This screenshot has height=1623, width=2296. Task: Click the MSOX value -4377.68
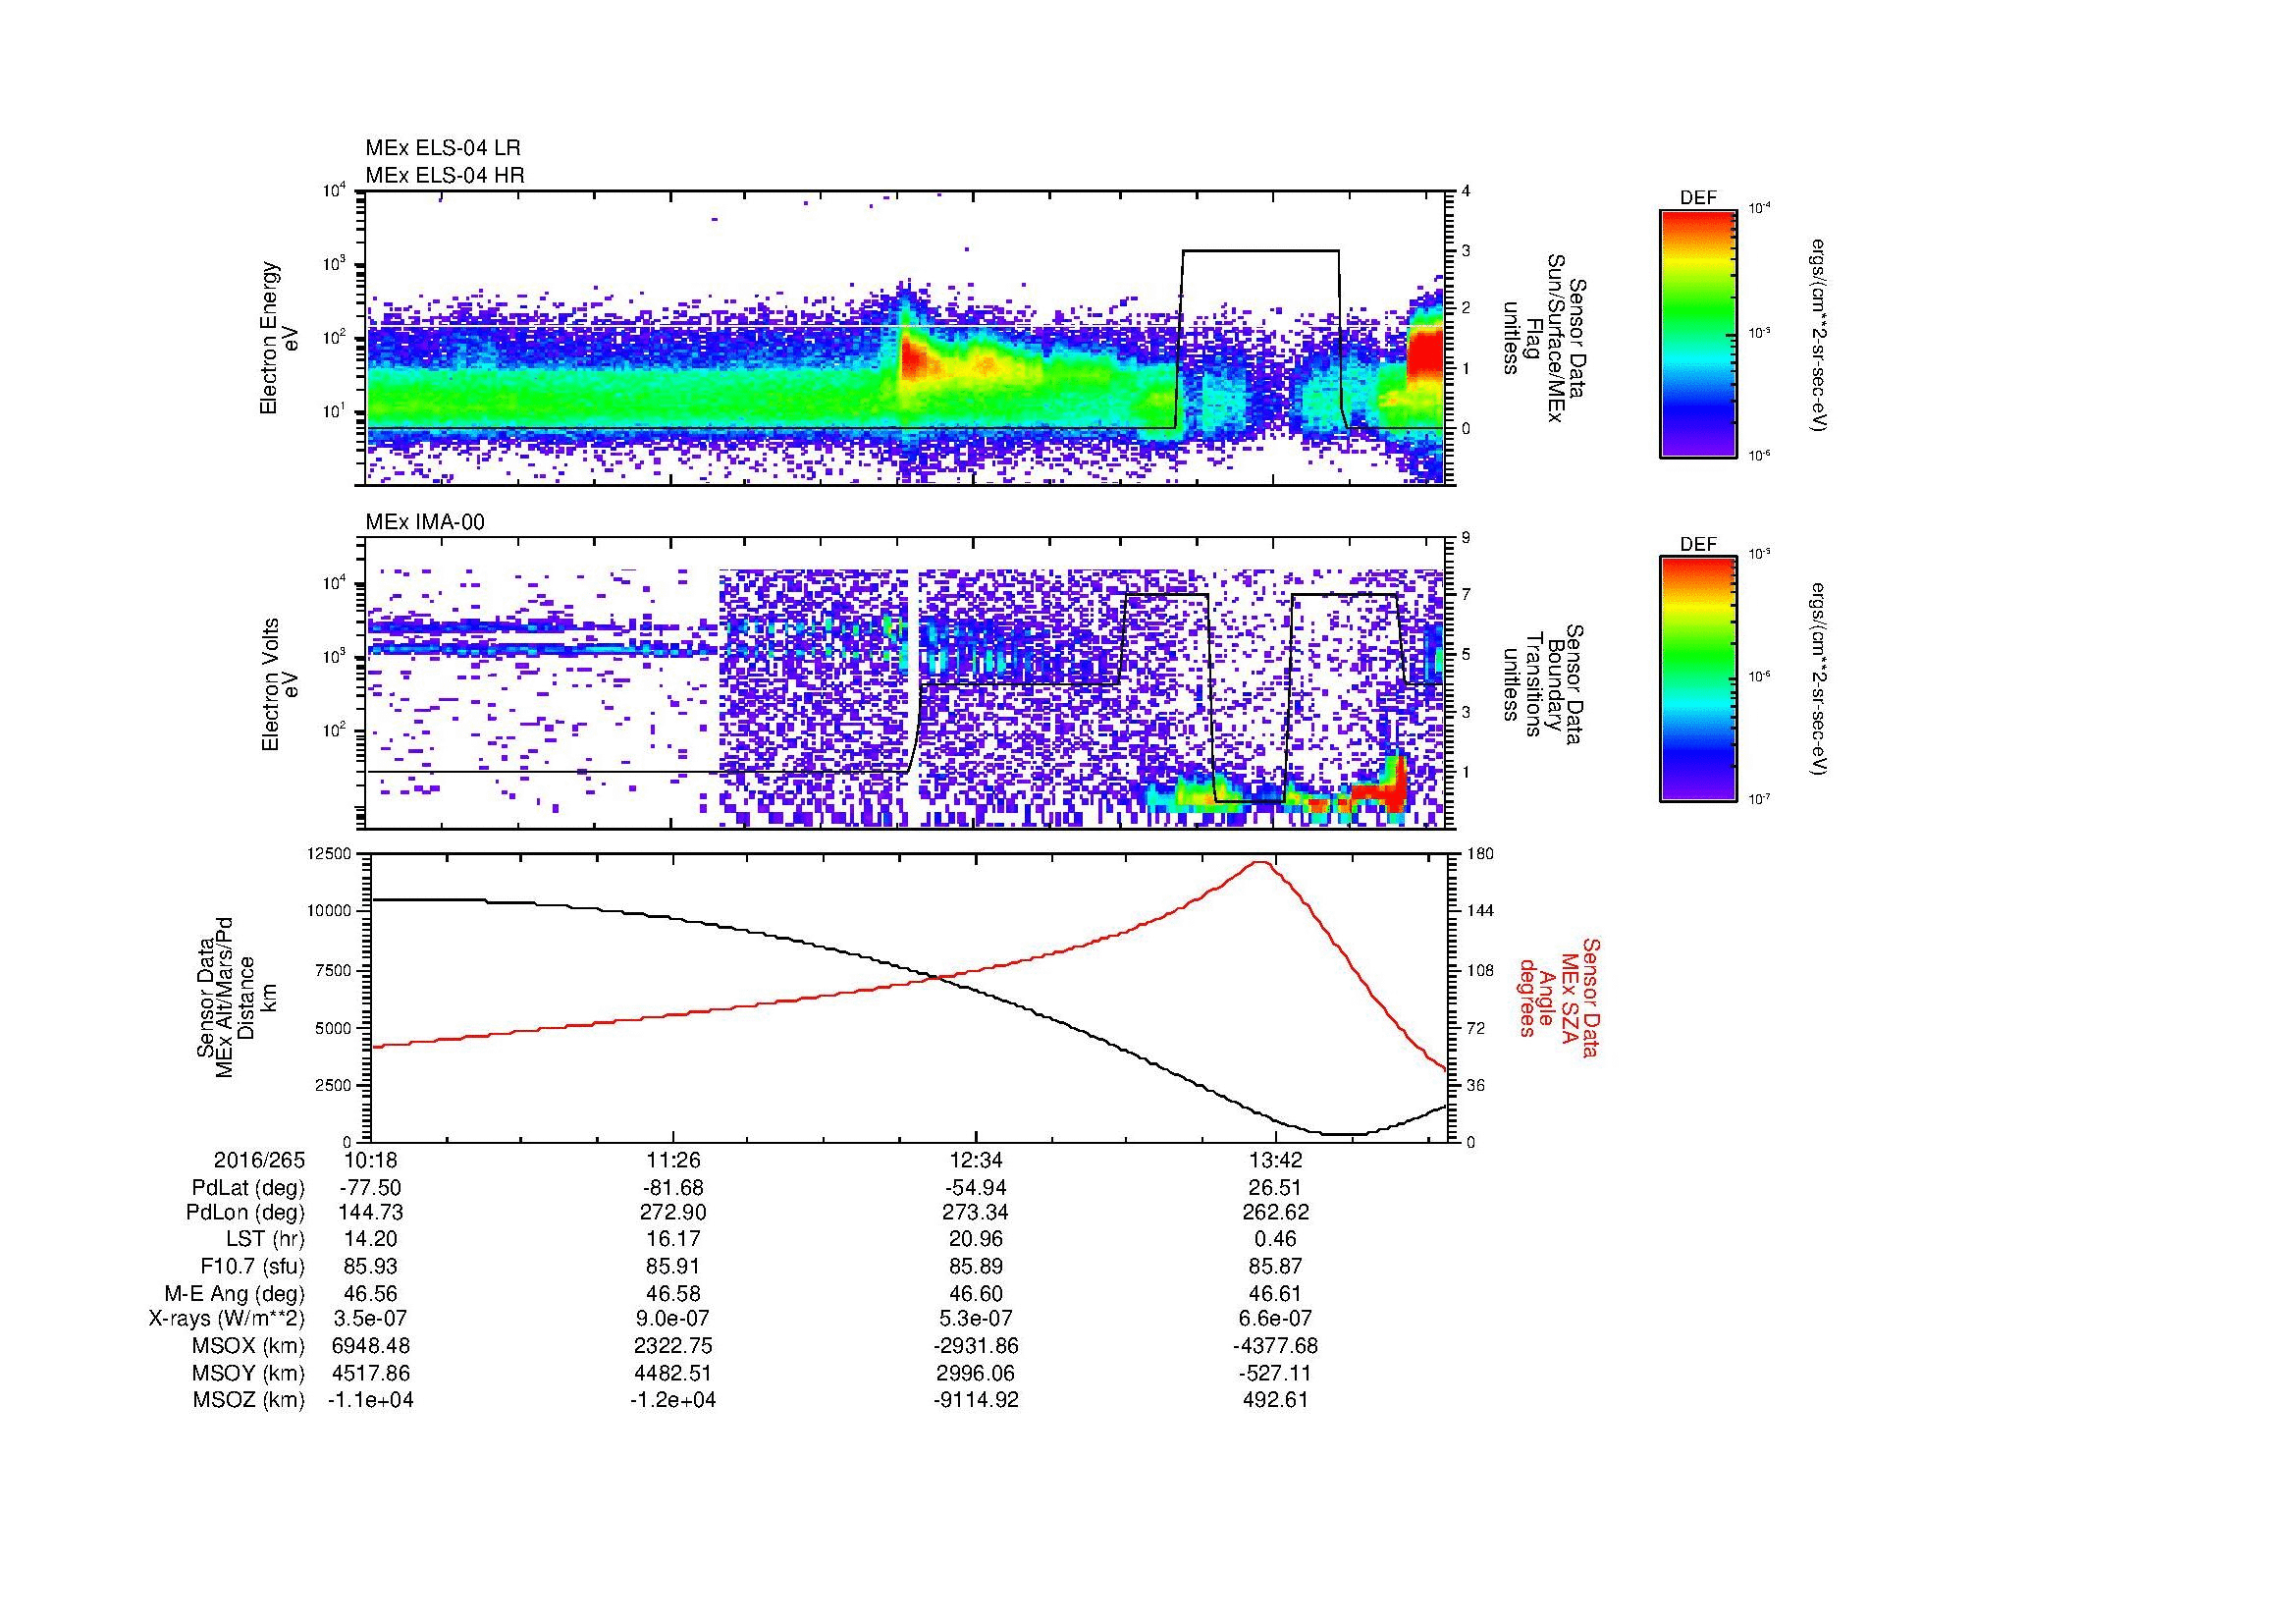click(x=1275, y=1347)
